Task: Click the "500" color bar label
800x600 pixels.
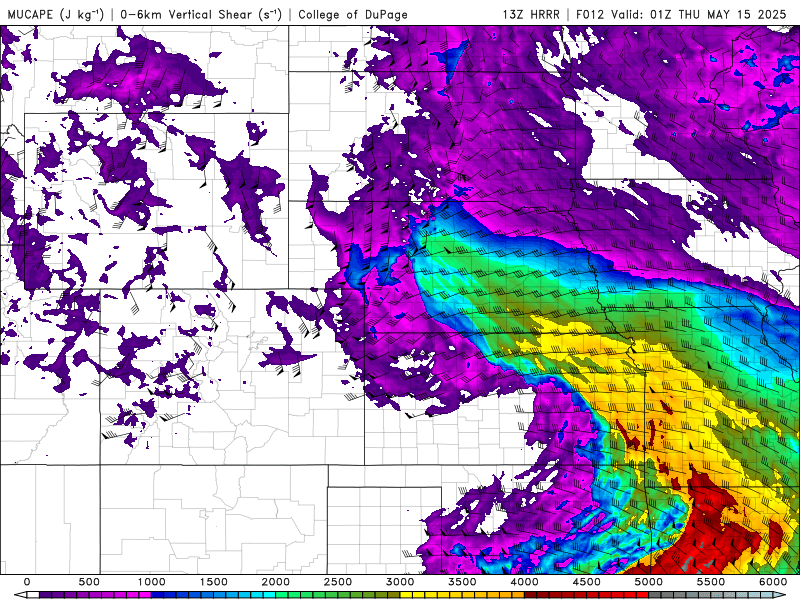Action: (x=89, y=582)
